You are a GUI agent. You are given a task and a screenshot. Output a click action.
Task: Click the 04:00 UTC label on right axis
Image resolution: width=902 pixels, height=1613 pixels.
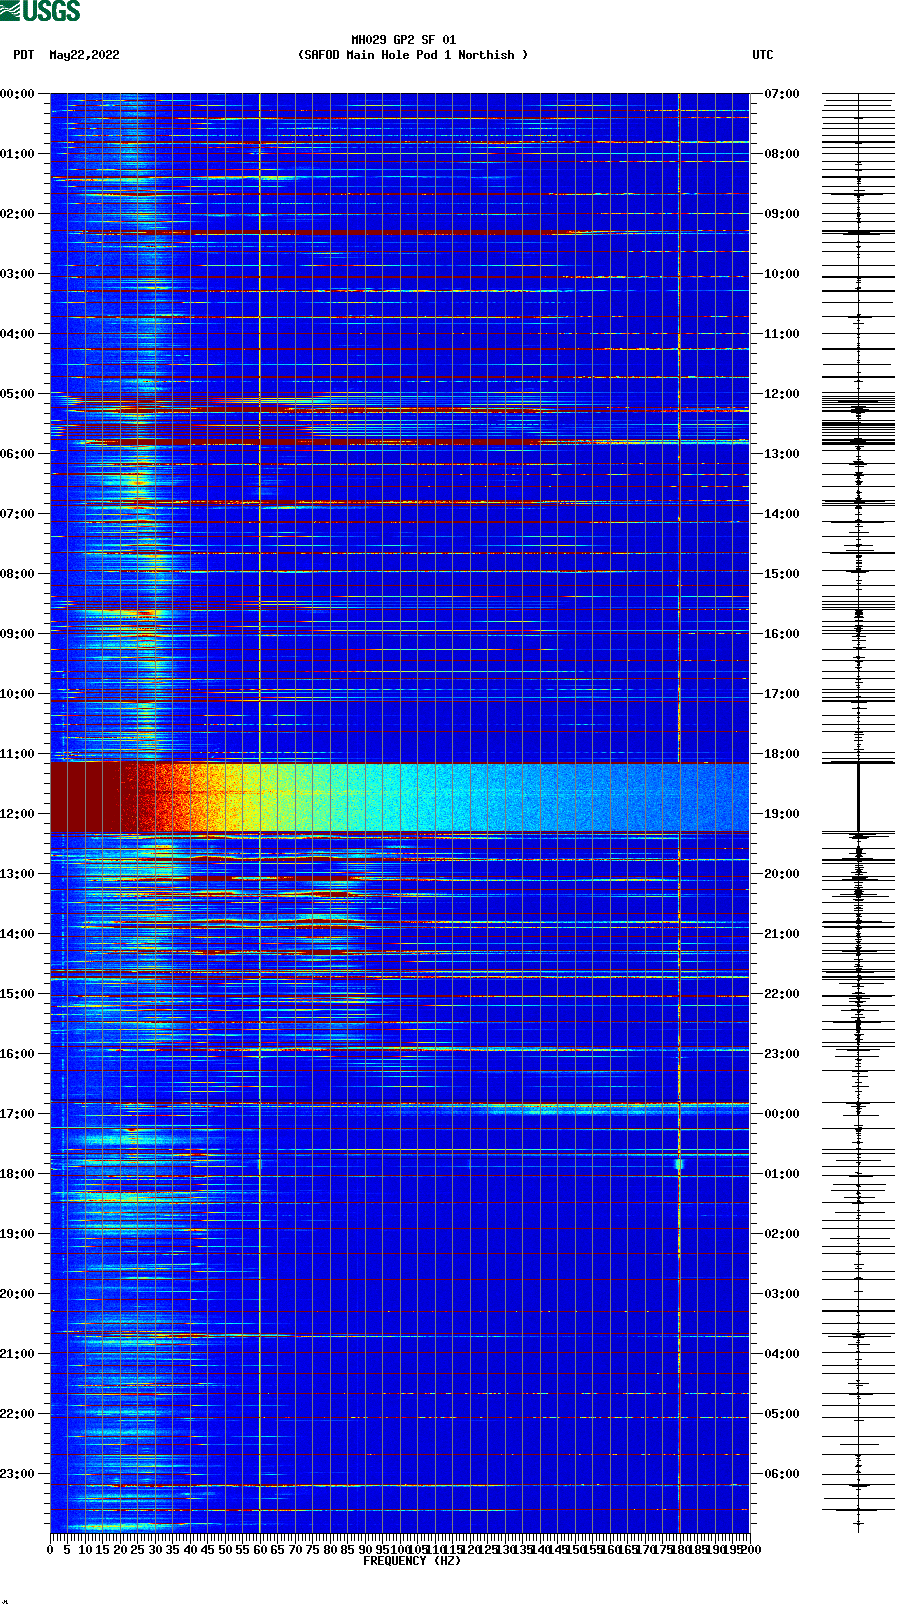point(782,1354)
